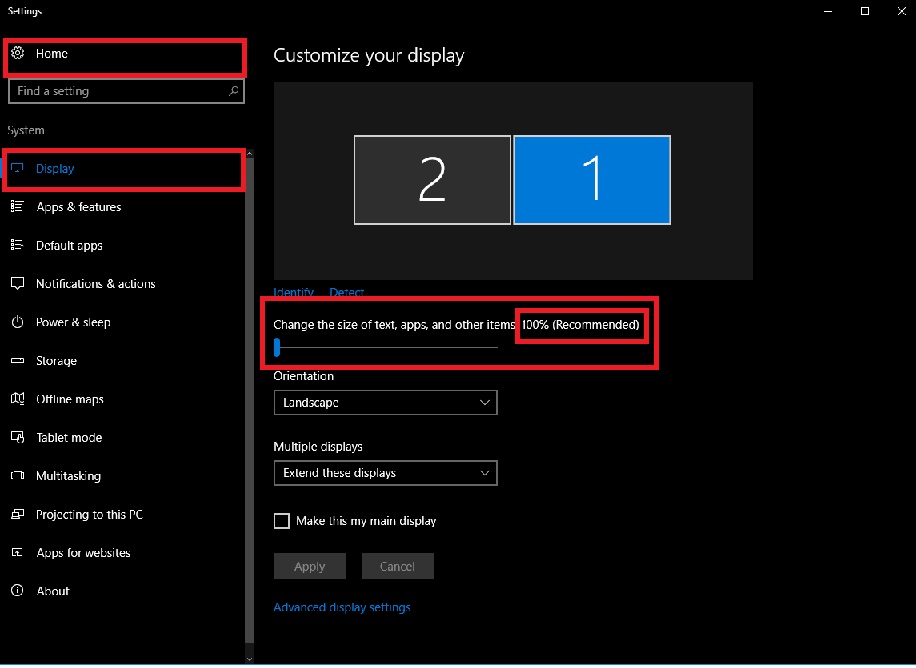
Task: Click the Notifications & actions speech-bubble icon
Action: point(17,284)
